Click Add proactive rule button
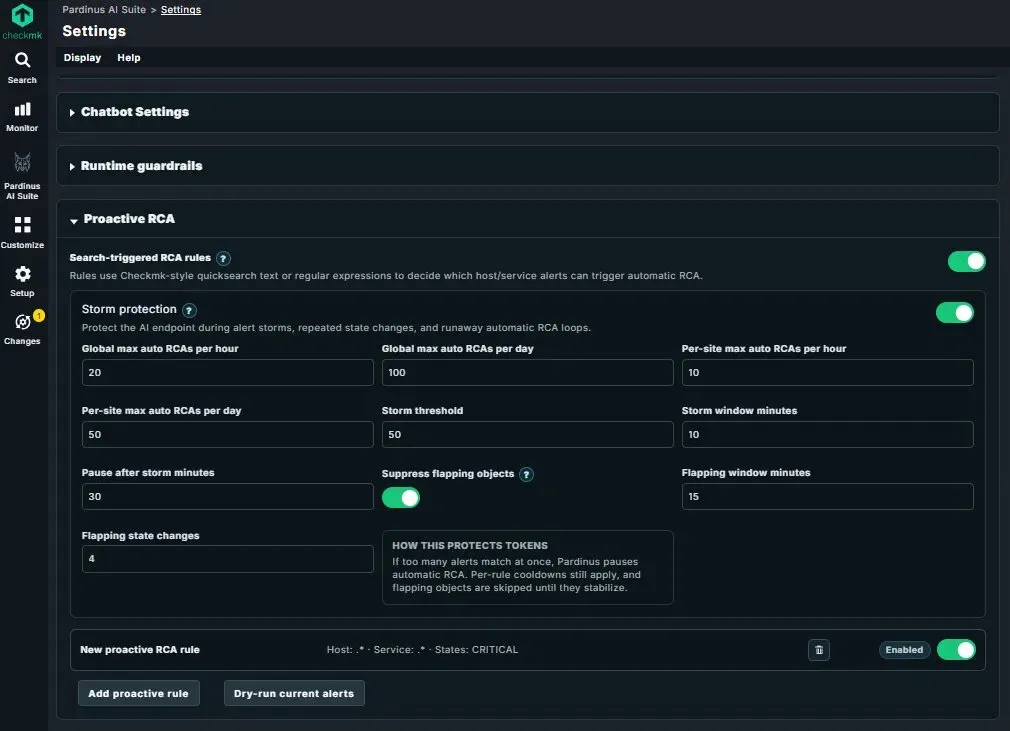The image size is (1010, 731). [x=138, y=693]
